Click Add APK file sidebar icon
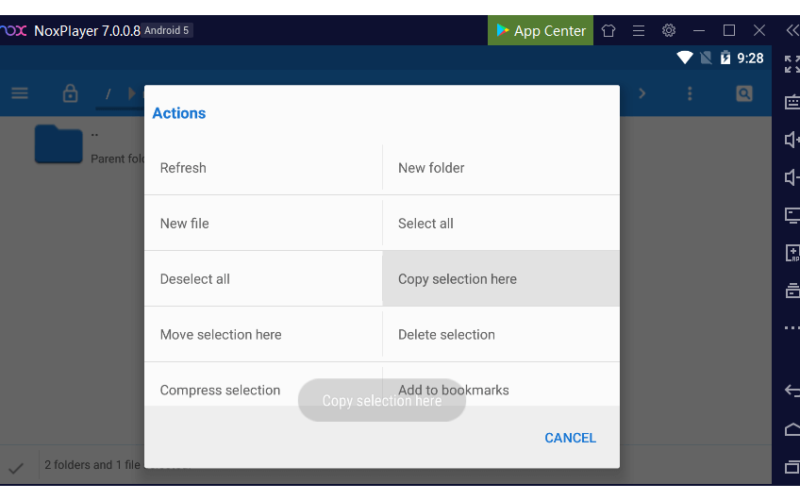The height and width of the screenshot is (500, 800). coord(792,253)
